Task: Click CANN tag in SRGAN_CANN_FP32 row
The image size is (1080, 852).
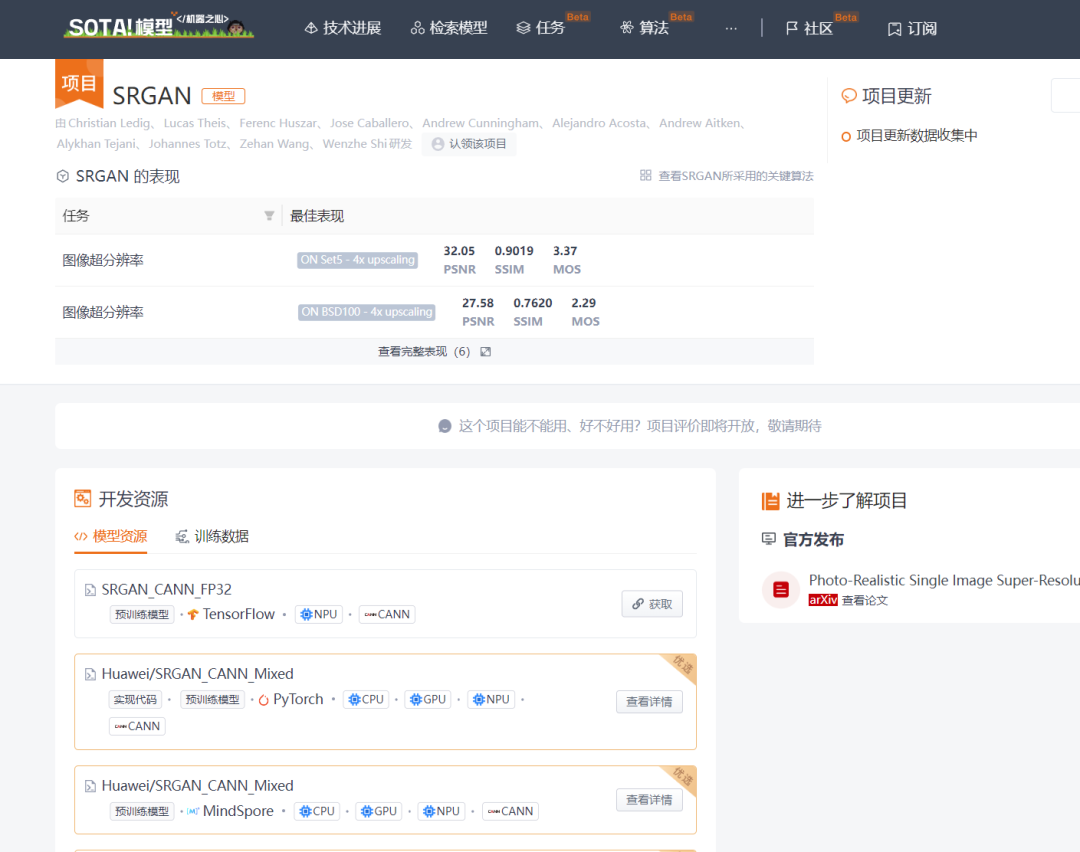Action: click(x=387, y=614)
